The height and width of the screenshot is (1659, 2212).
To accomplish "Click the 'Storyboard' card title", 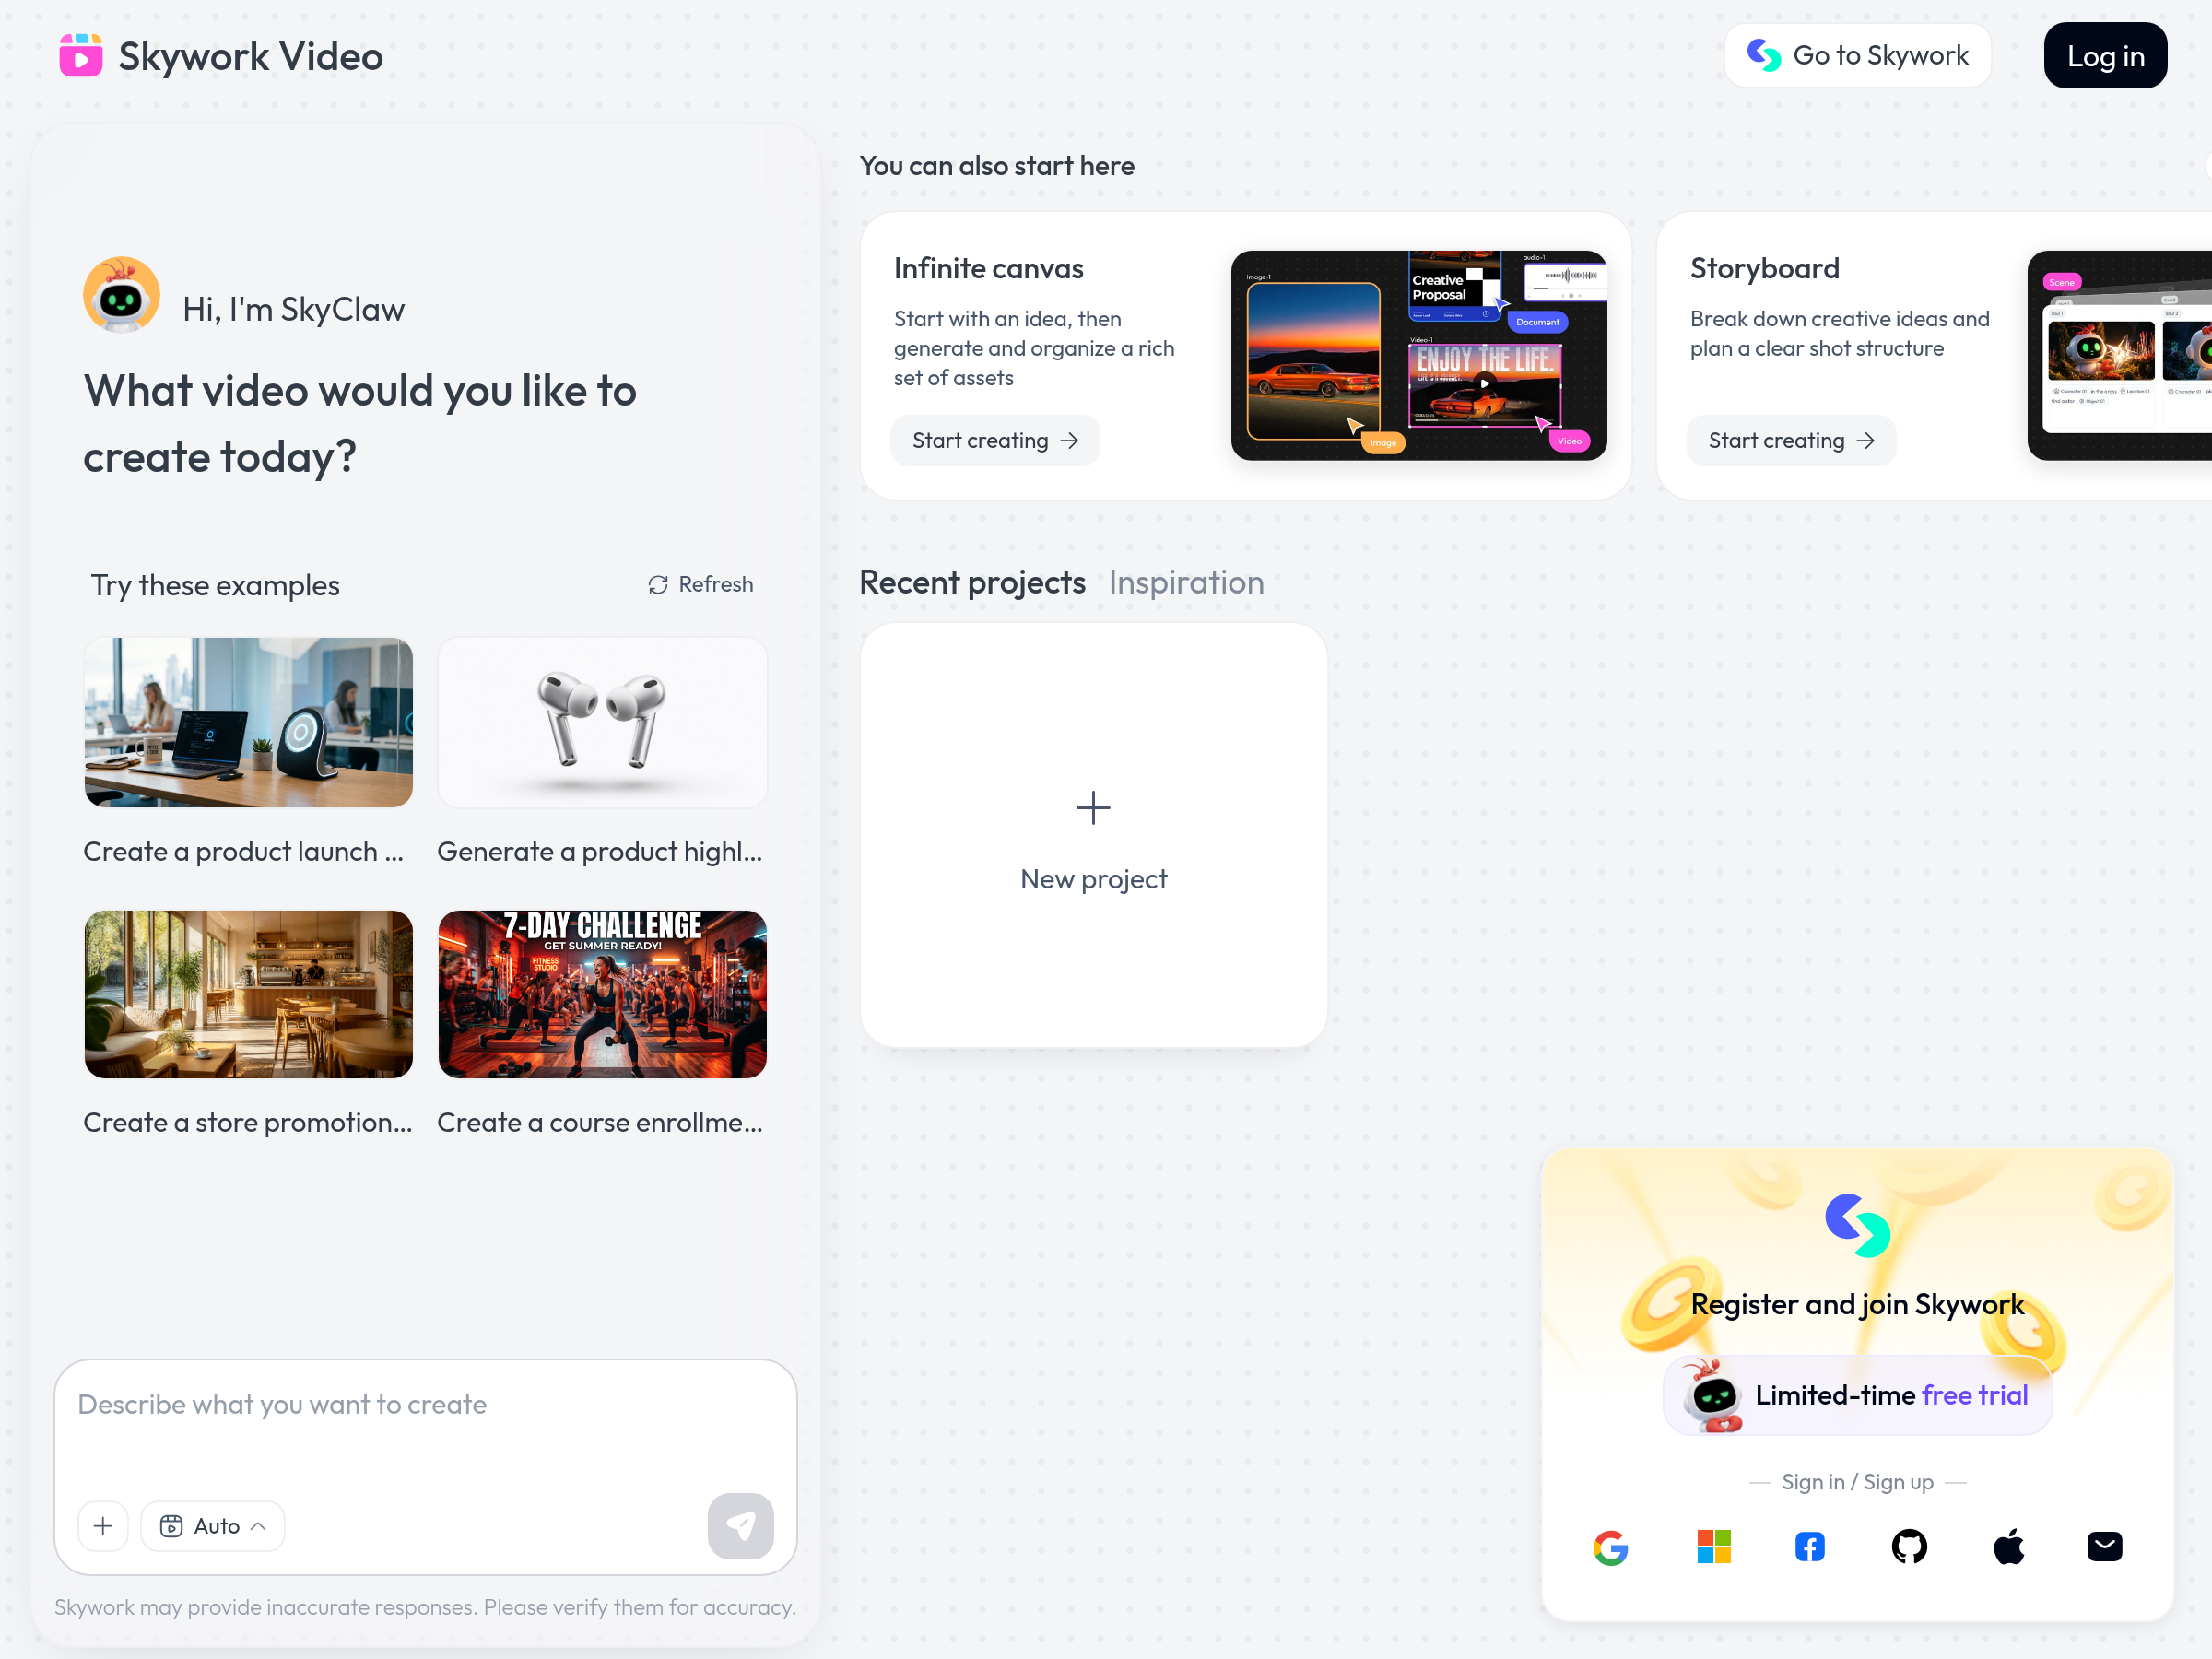I will coord(1764,268).
